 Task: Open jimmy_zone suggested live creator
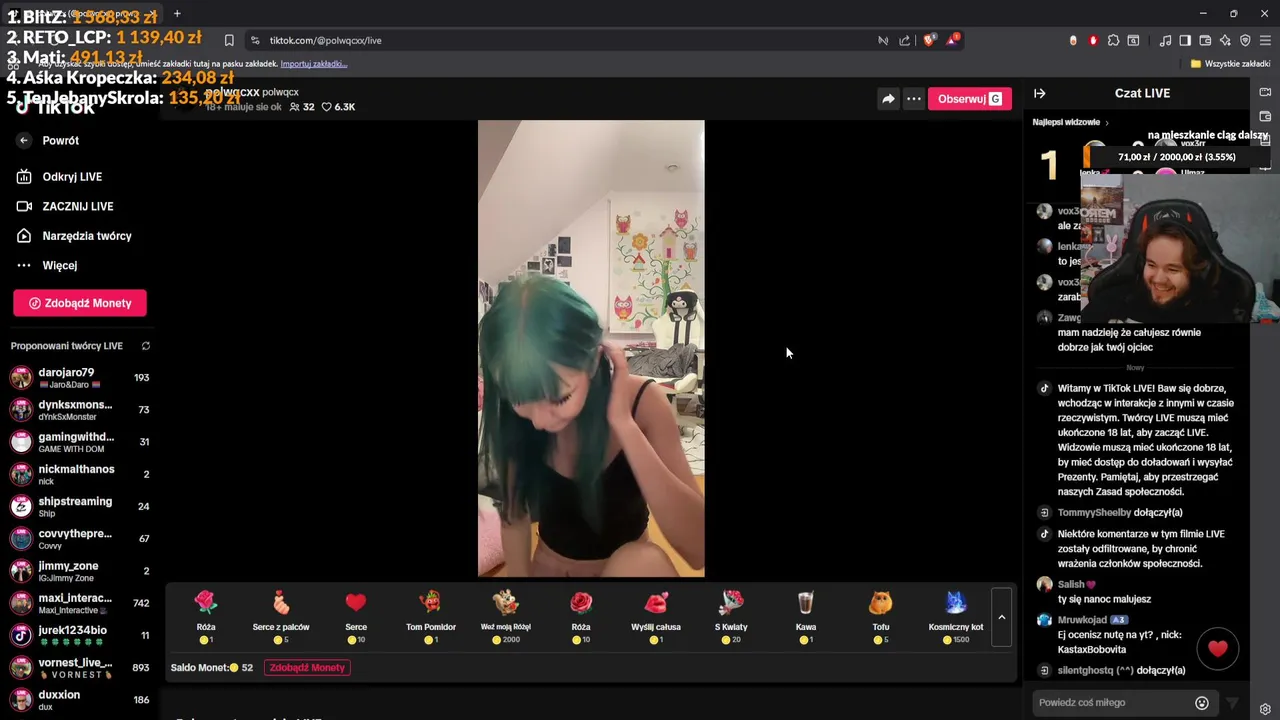[78, 571]
